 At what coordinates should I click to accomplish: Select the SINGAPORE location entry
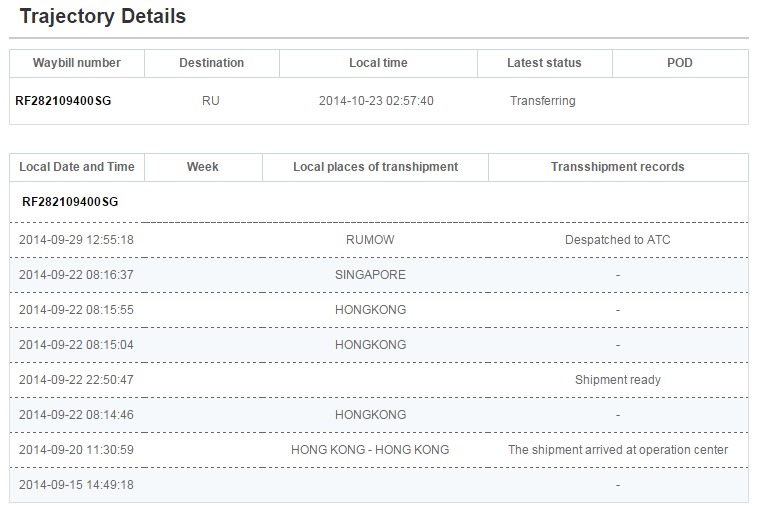tap(370, 275)
